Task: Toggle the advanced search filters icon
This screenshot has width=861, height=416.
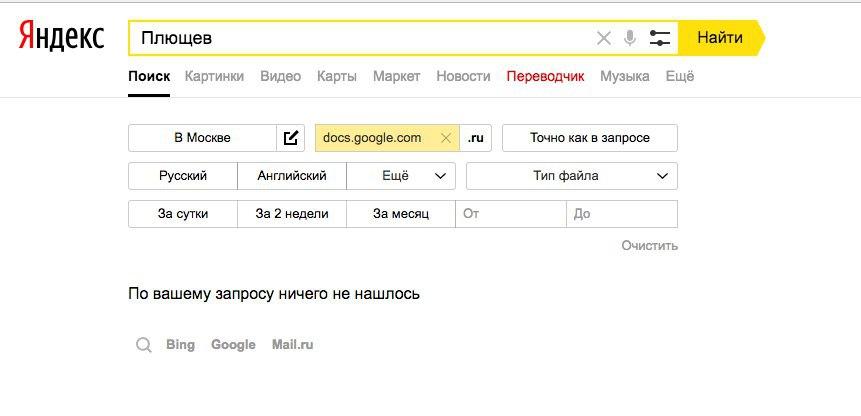Action: click(660, 38)
